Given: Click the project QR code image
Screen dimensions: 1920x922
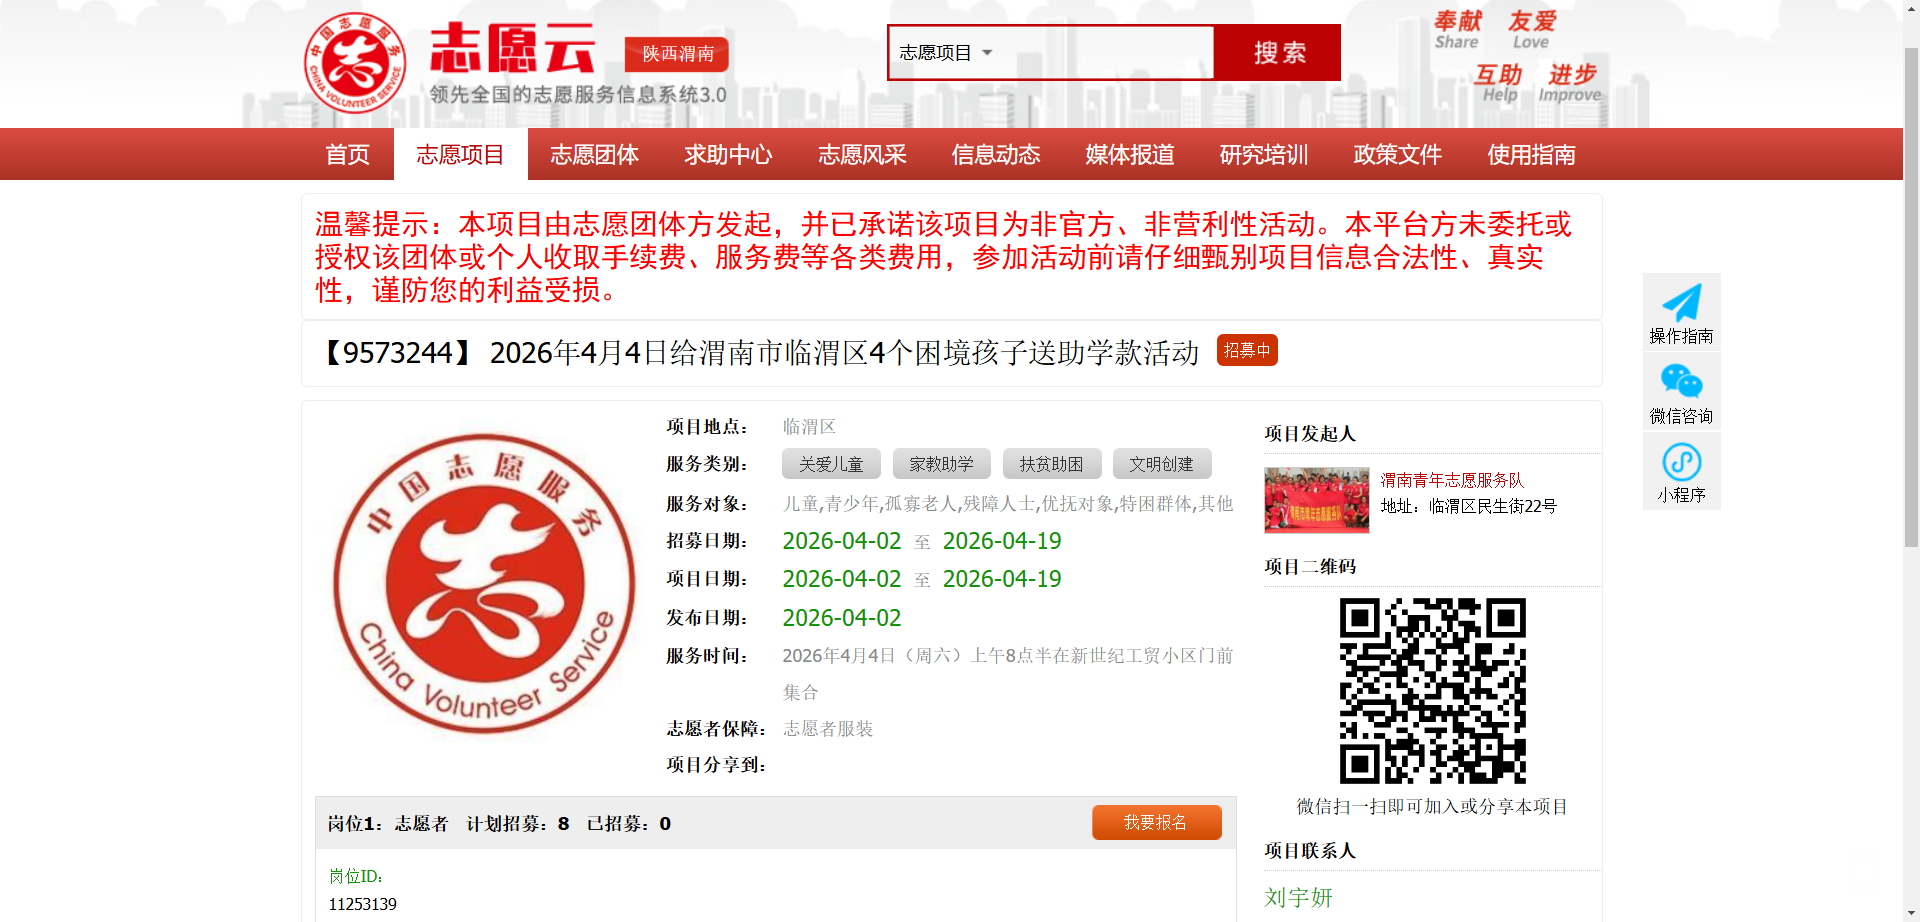Looking at the screenshot, I should click(x=1432, y=690).
